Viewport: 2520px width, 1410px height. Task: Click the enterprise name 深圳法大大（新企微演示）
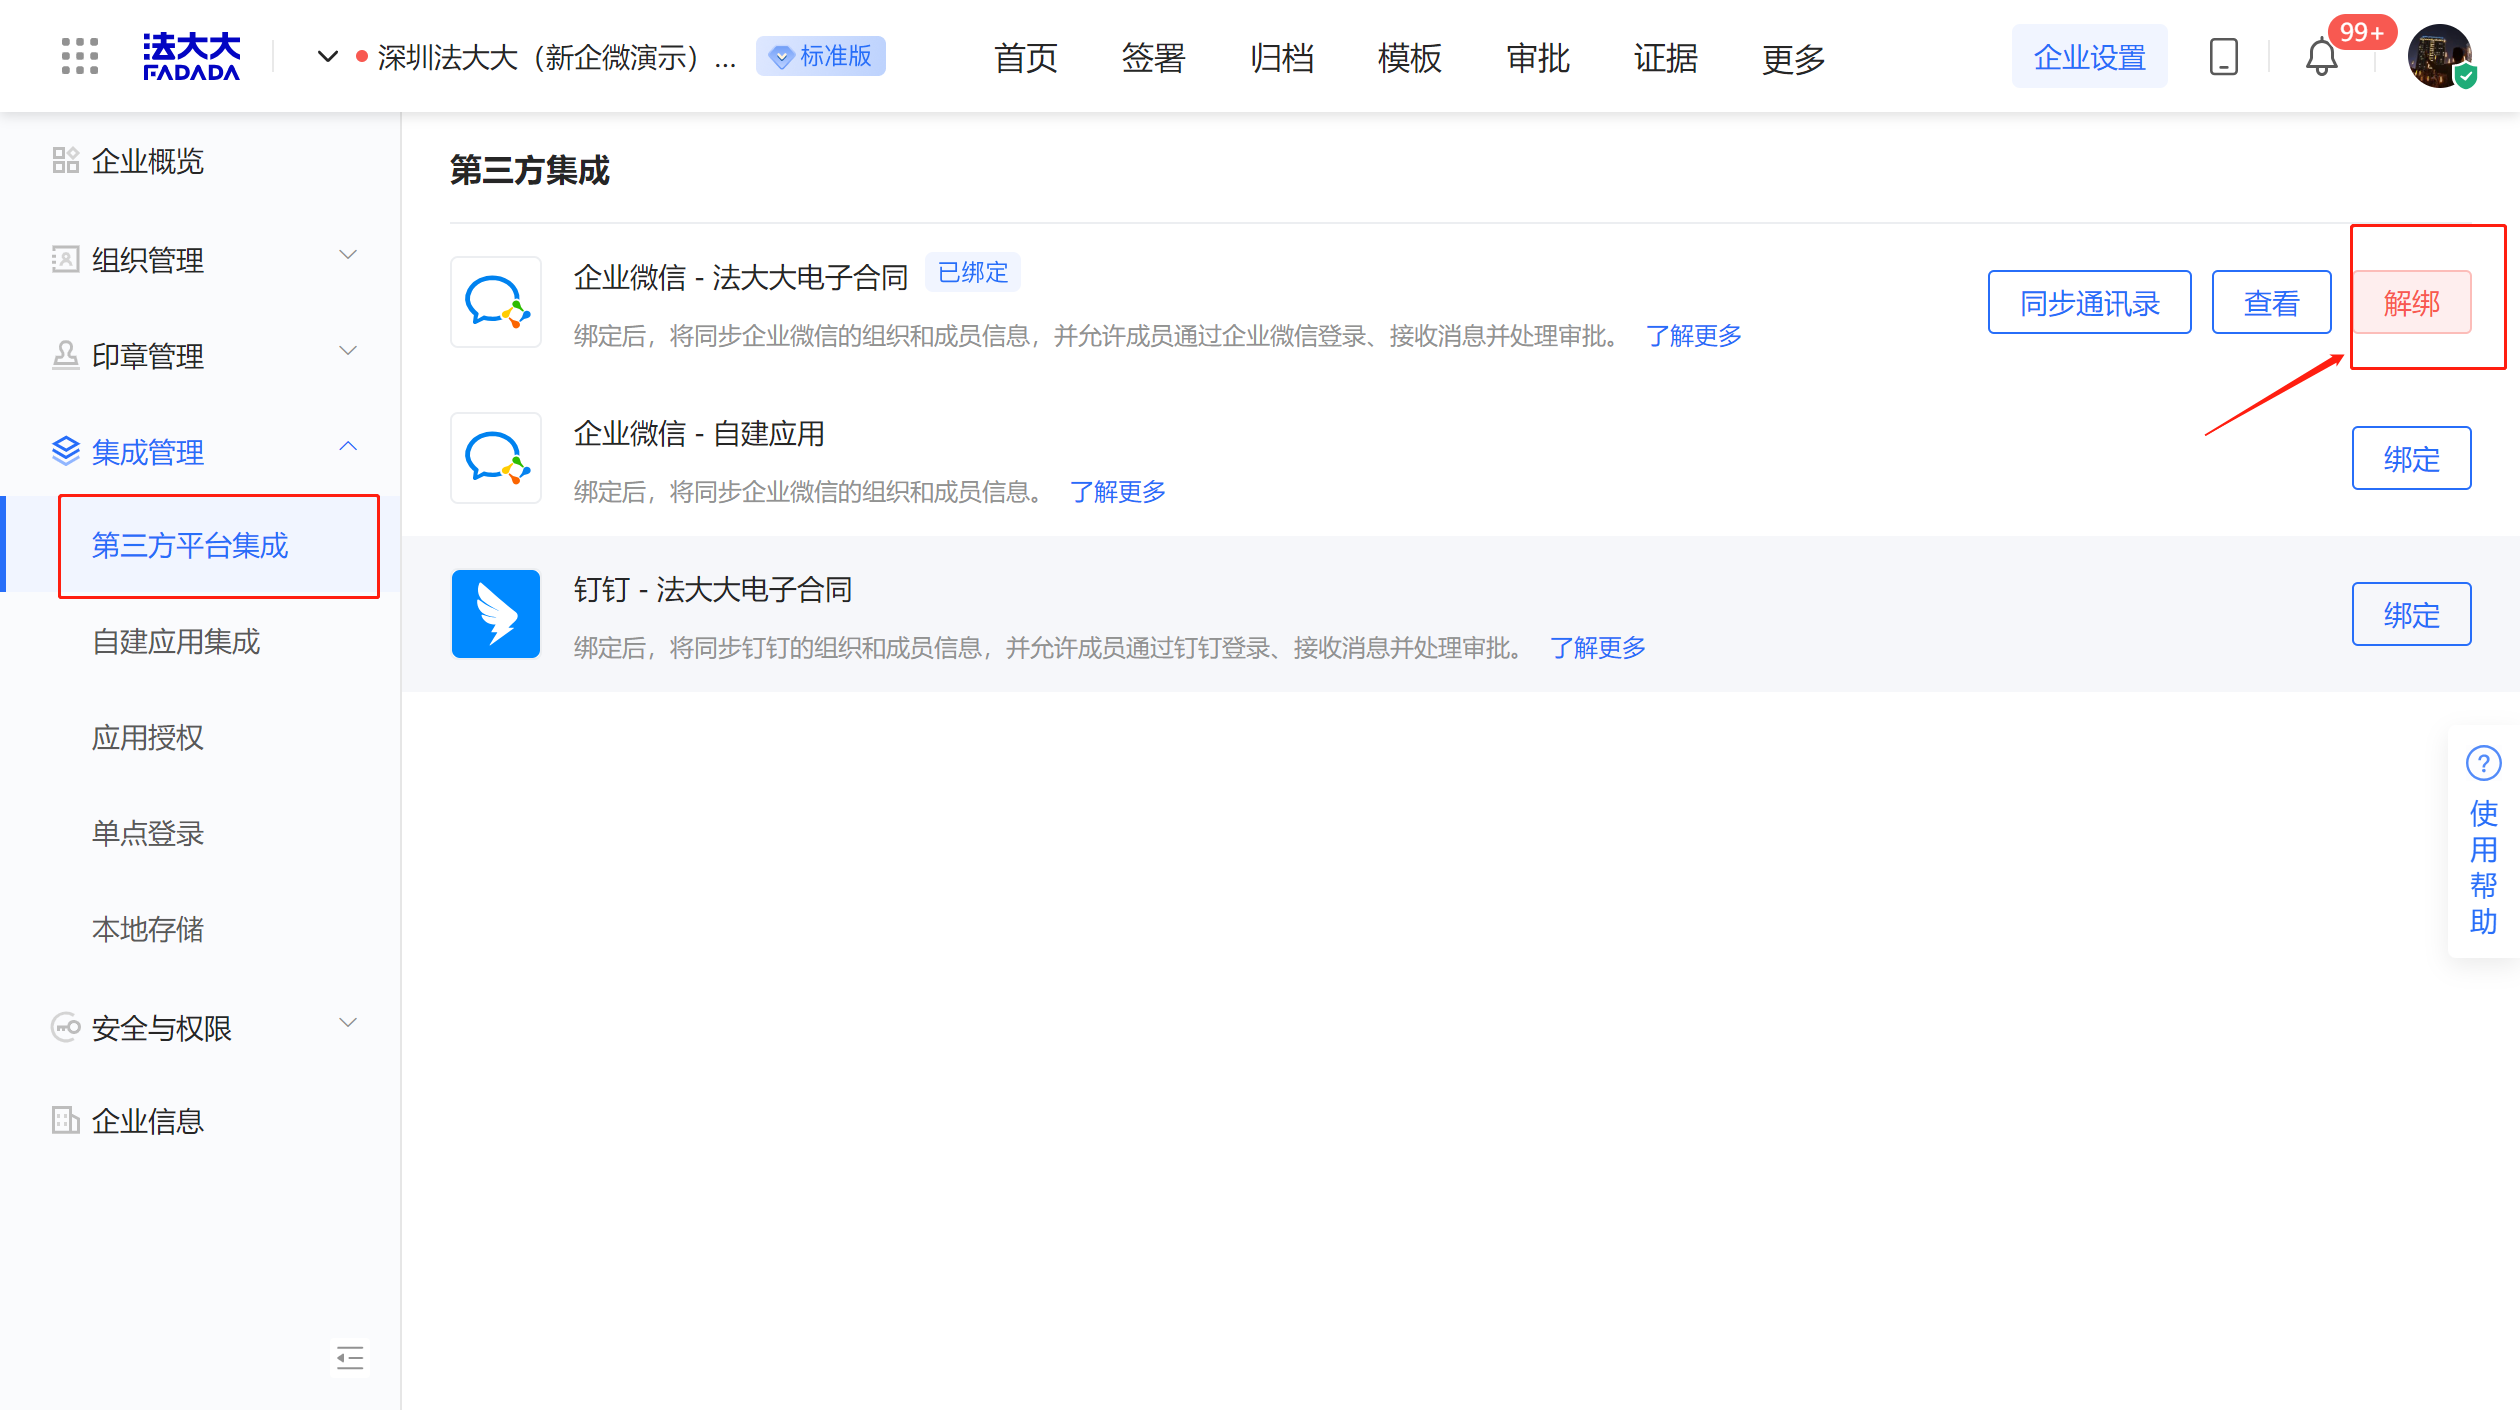557,57
